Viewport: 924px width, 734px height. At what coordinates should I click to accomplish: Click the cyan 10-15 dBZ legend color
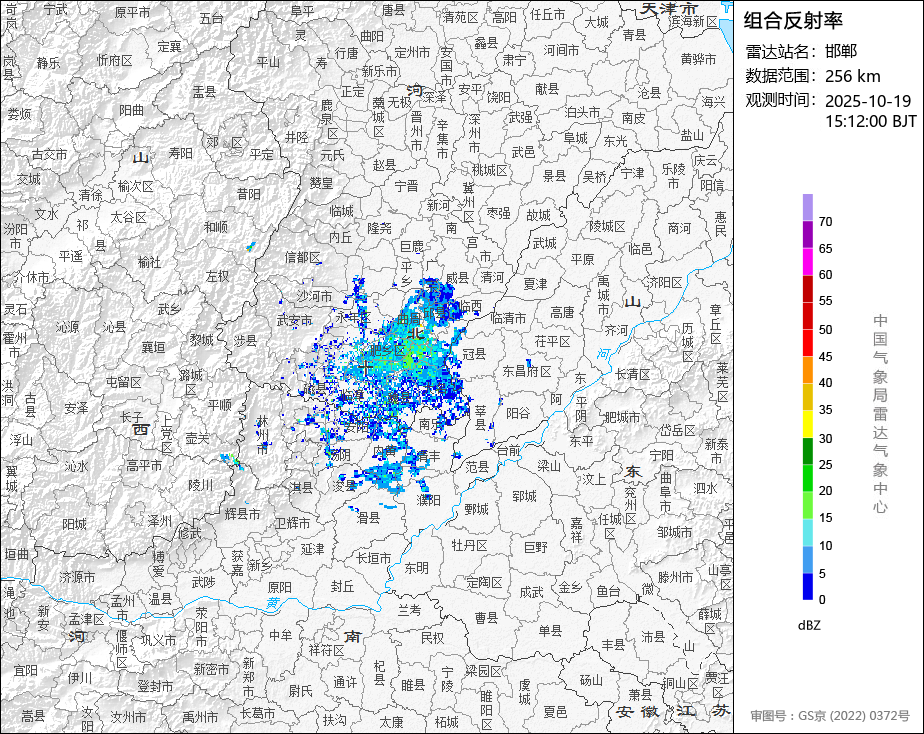pos(807,532)
